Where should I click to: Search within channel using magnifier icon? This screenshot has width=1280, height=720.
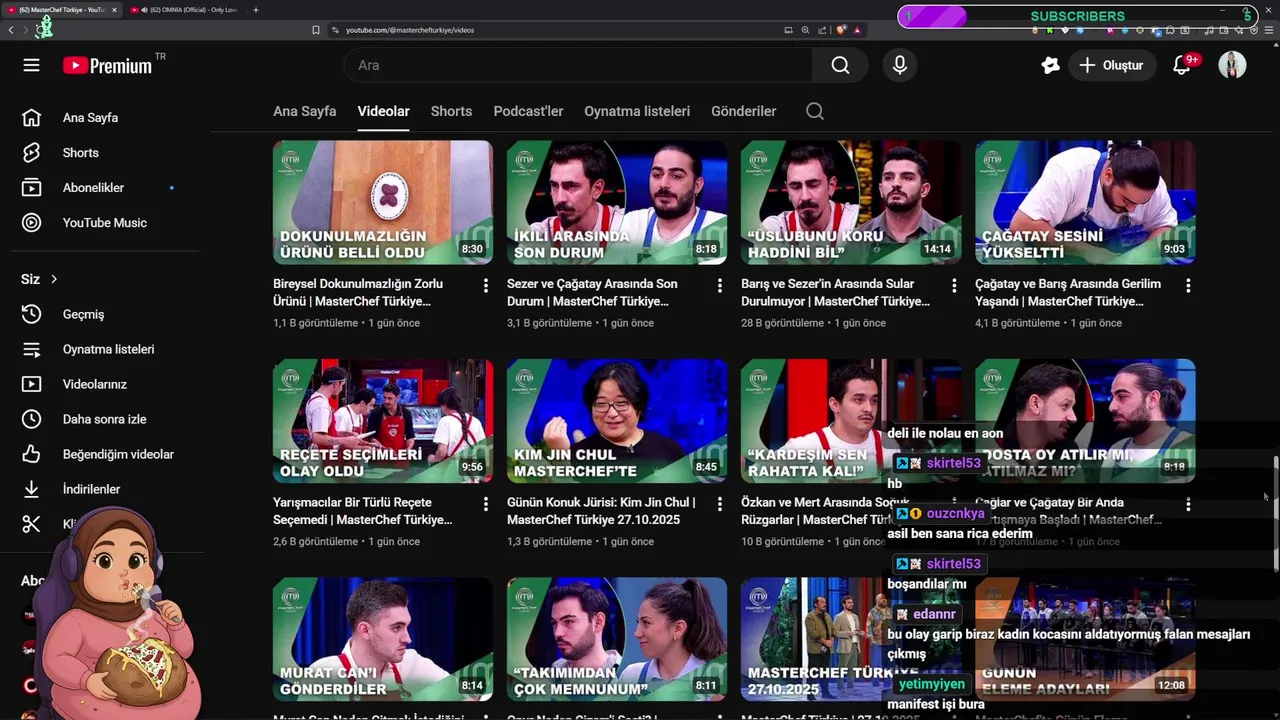click(815, 111)
